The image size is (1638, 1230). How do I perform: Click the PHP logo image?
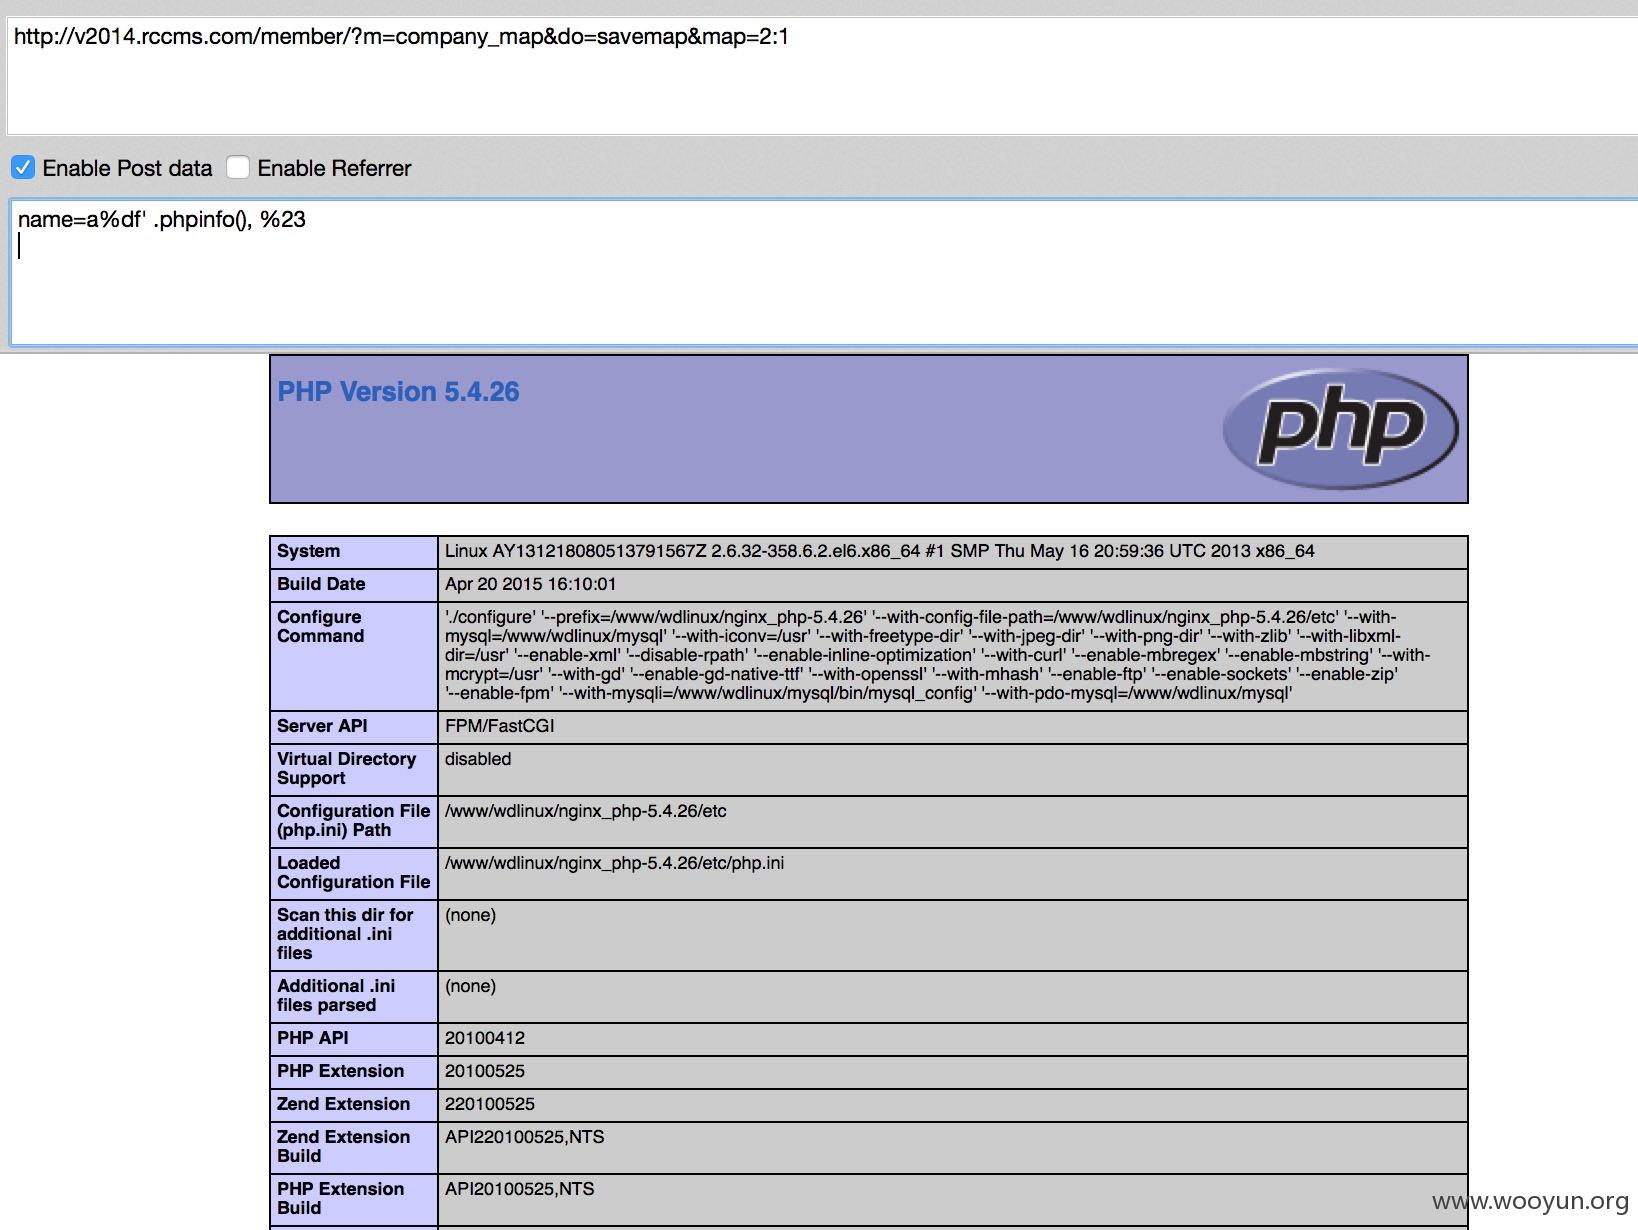1340,429
